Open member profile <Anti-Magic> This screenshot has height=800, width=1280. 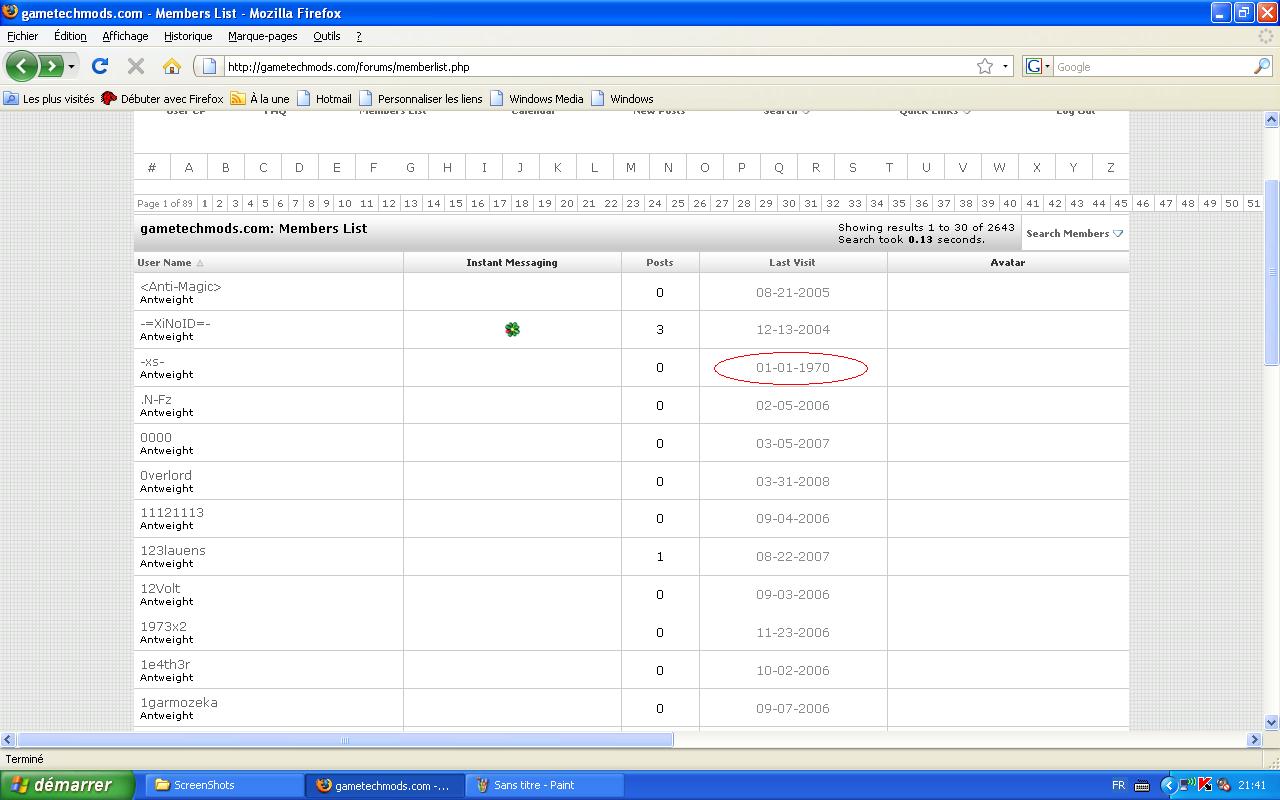[x=181, y=287]
